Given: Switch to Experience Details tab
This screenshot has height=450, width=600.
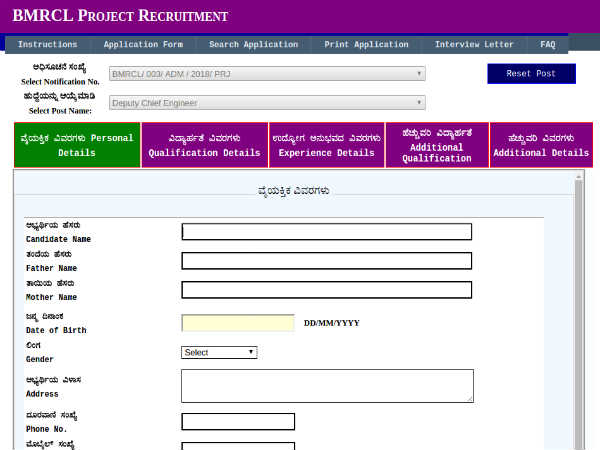Looking at the screenshot, I should [x=326, y=145].
